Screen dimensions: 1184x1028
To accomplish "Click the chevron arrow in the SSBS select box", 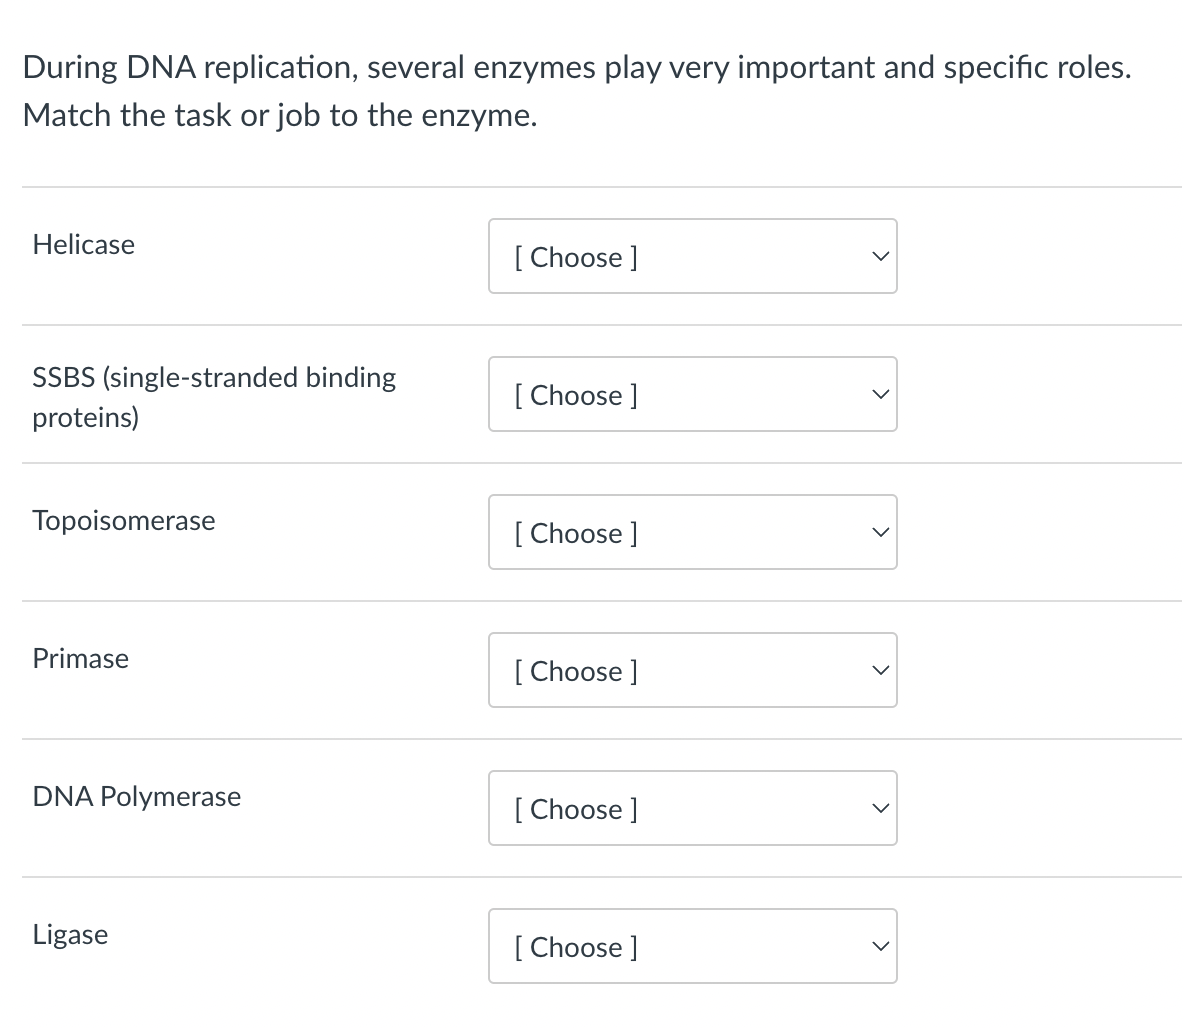I will [x=878, y=395].
